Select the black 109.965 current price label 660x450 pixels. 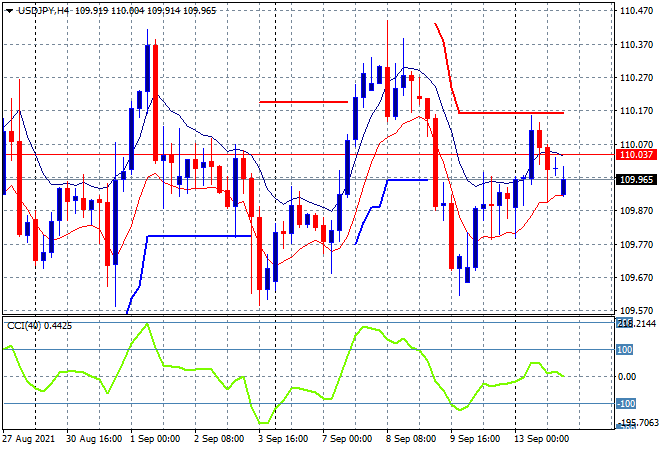(x=636, y=180)
